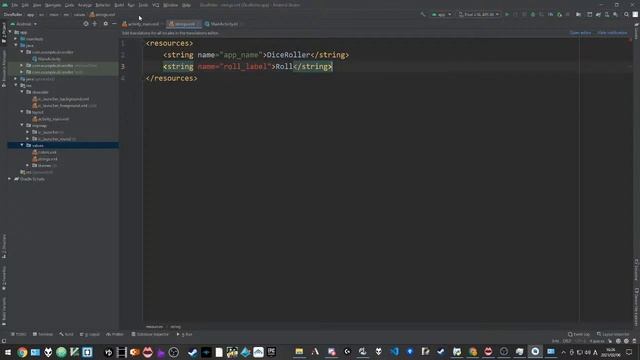Switch to MainActivity.kt editor tab
Screen dimensions: 640x360
tap(222, 24)
